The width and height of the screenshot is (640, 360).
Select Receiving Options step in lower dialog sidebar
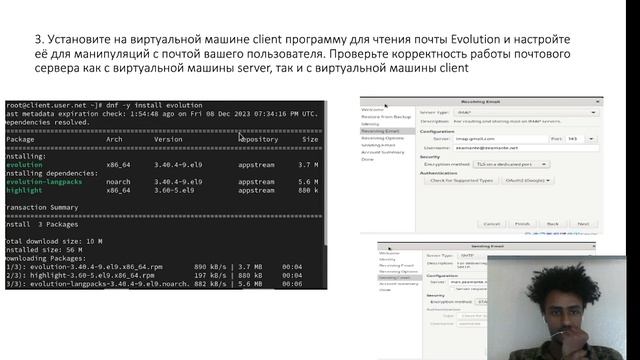[x=398, y=271]
